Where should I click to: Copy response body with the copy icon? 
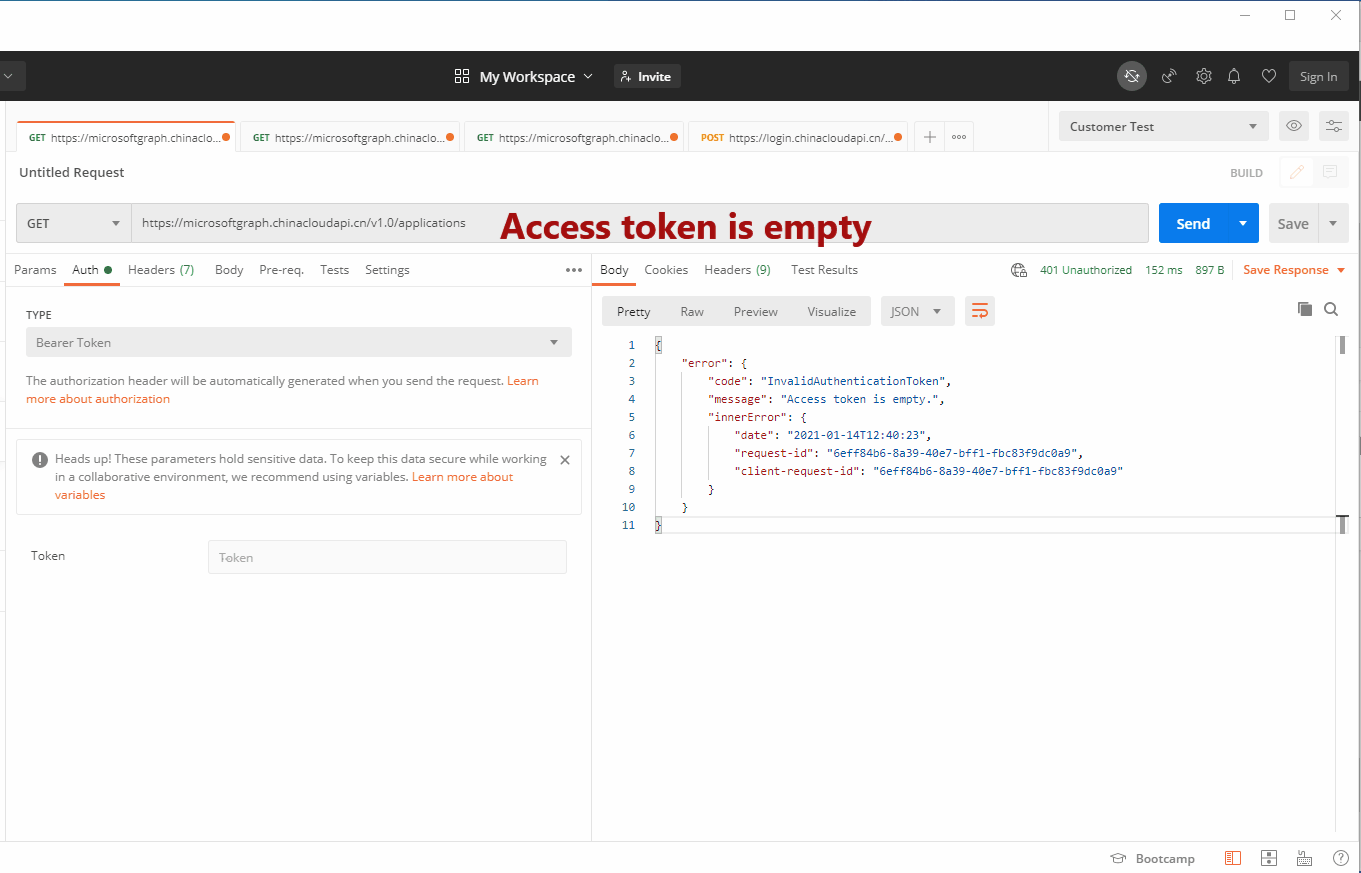(x=1304, y=309)
